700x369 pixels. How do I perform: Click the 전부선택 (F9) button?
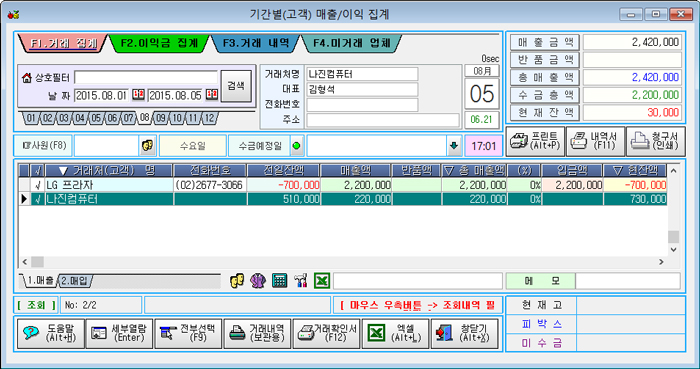pyautogui.click(x=188, y=333)
